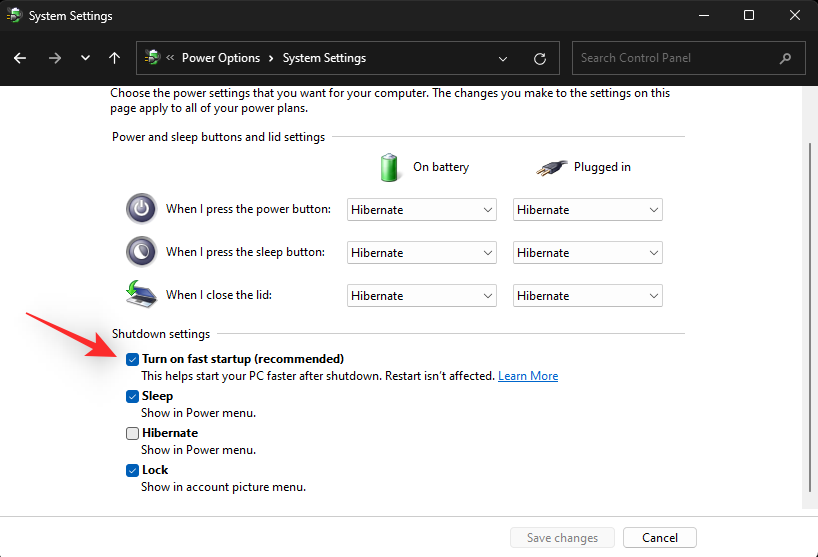Viewport: 818px width, 557px height.
Task: Click the search magnifier icon
Action: (786, 58)
